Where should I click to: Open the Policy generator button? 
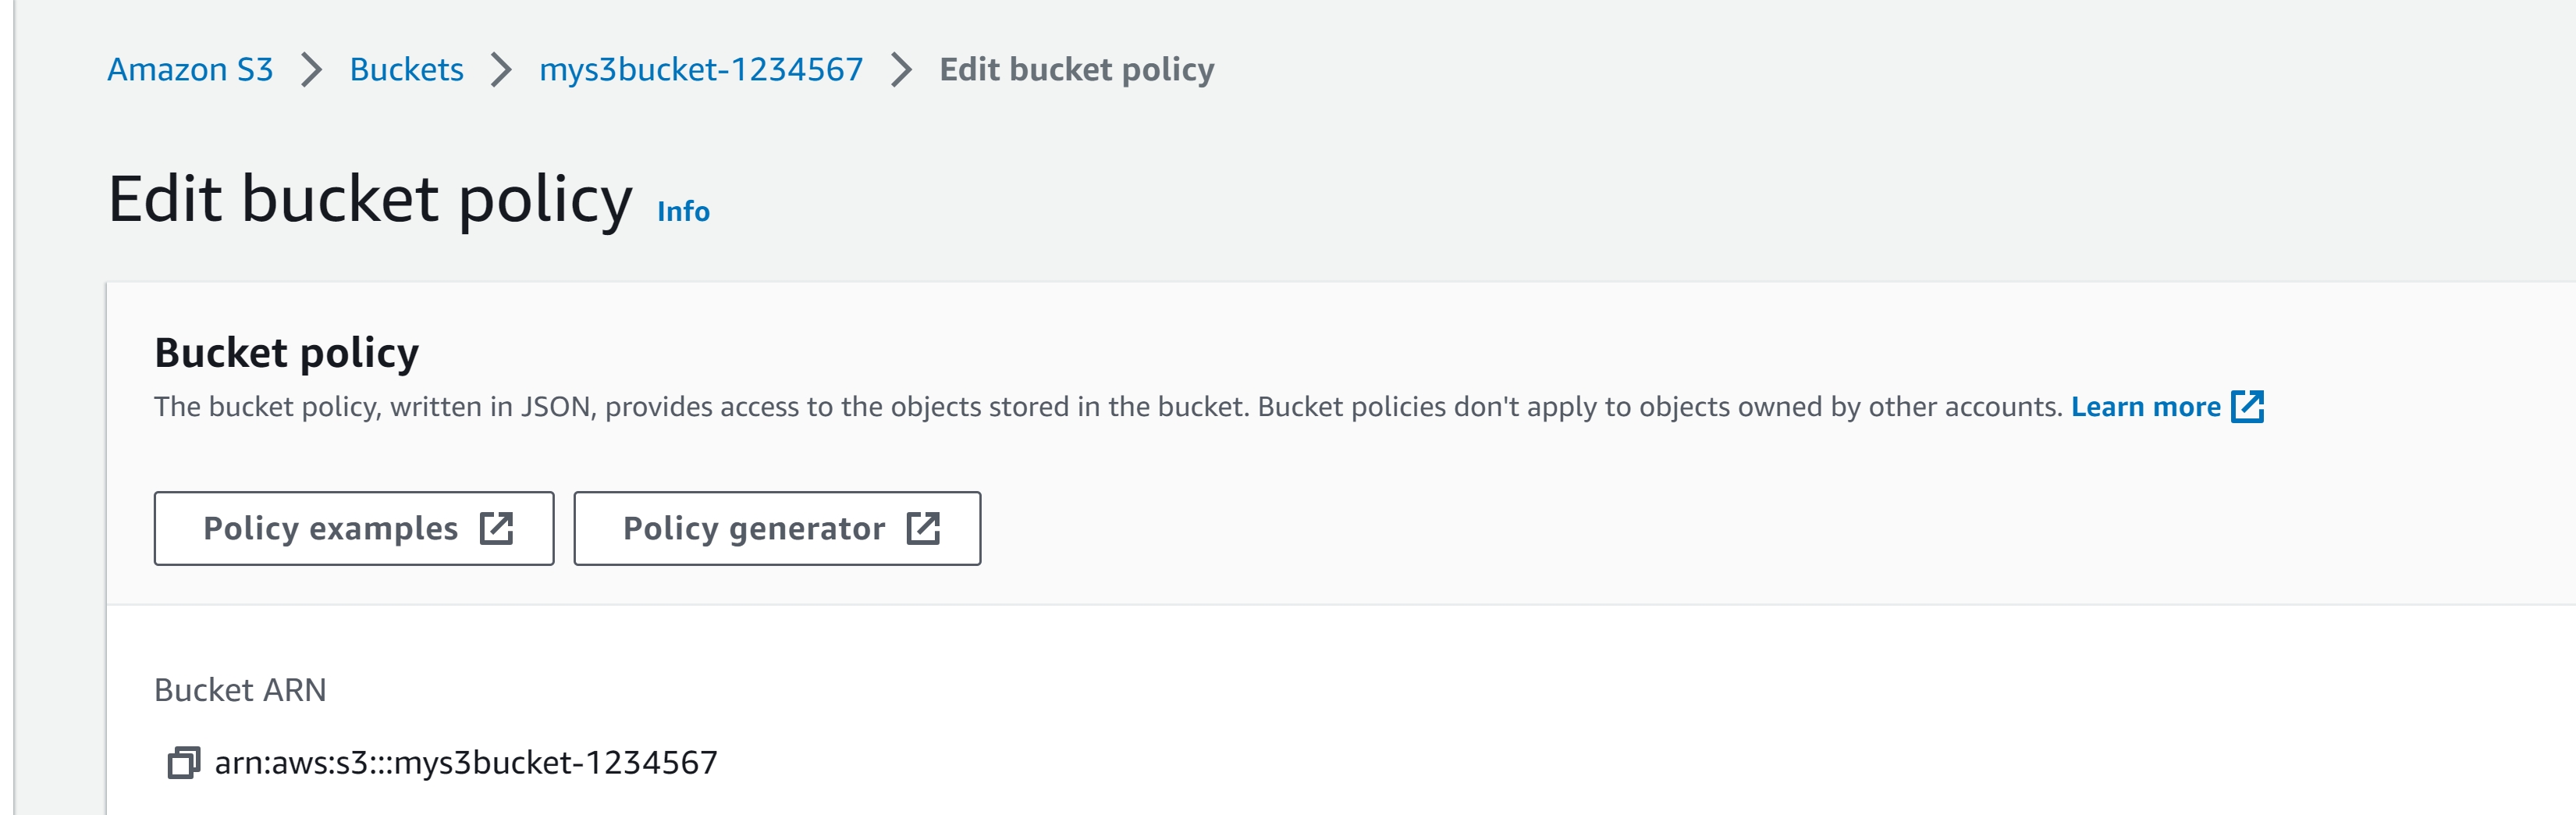pyautogui.click(x=777, y=528)
